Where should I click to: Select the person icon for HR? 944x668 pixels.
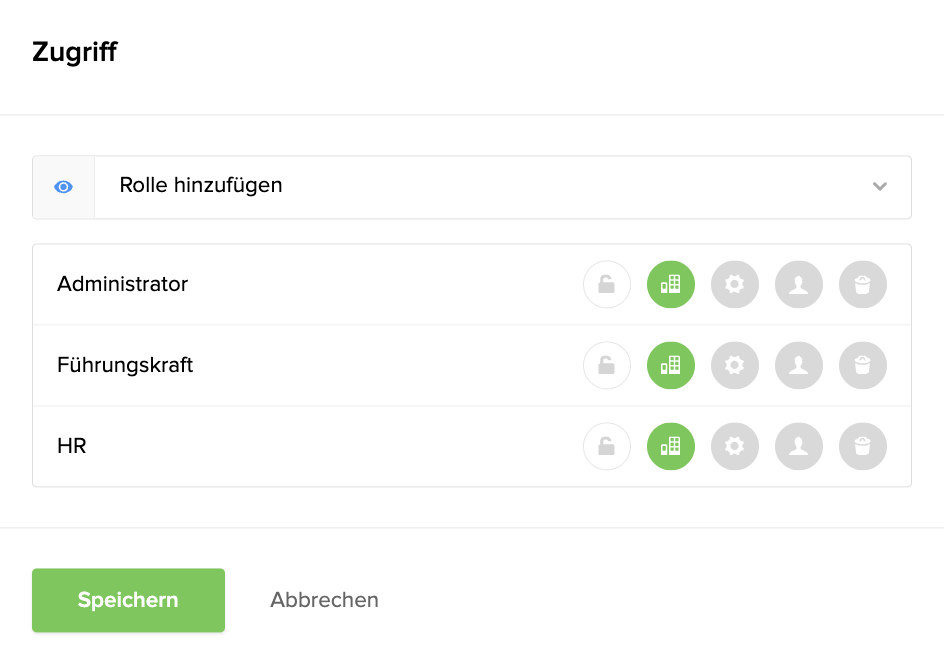[x=799, y=446]
